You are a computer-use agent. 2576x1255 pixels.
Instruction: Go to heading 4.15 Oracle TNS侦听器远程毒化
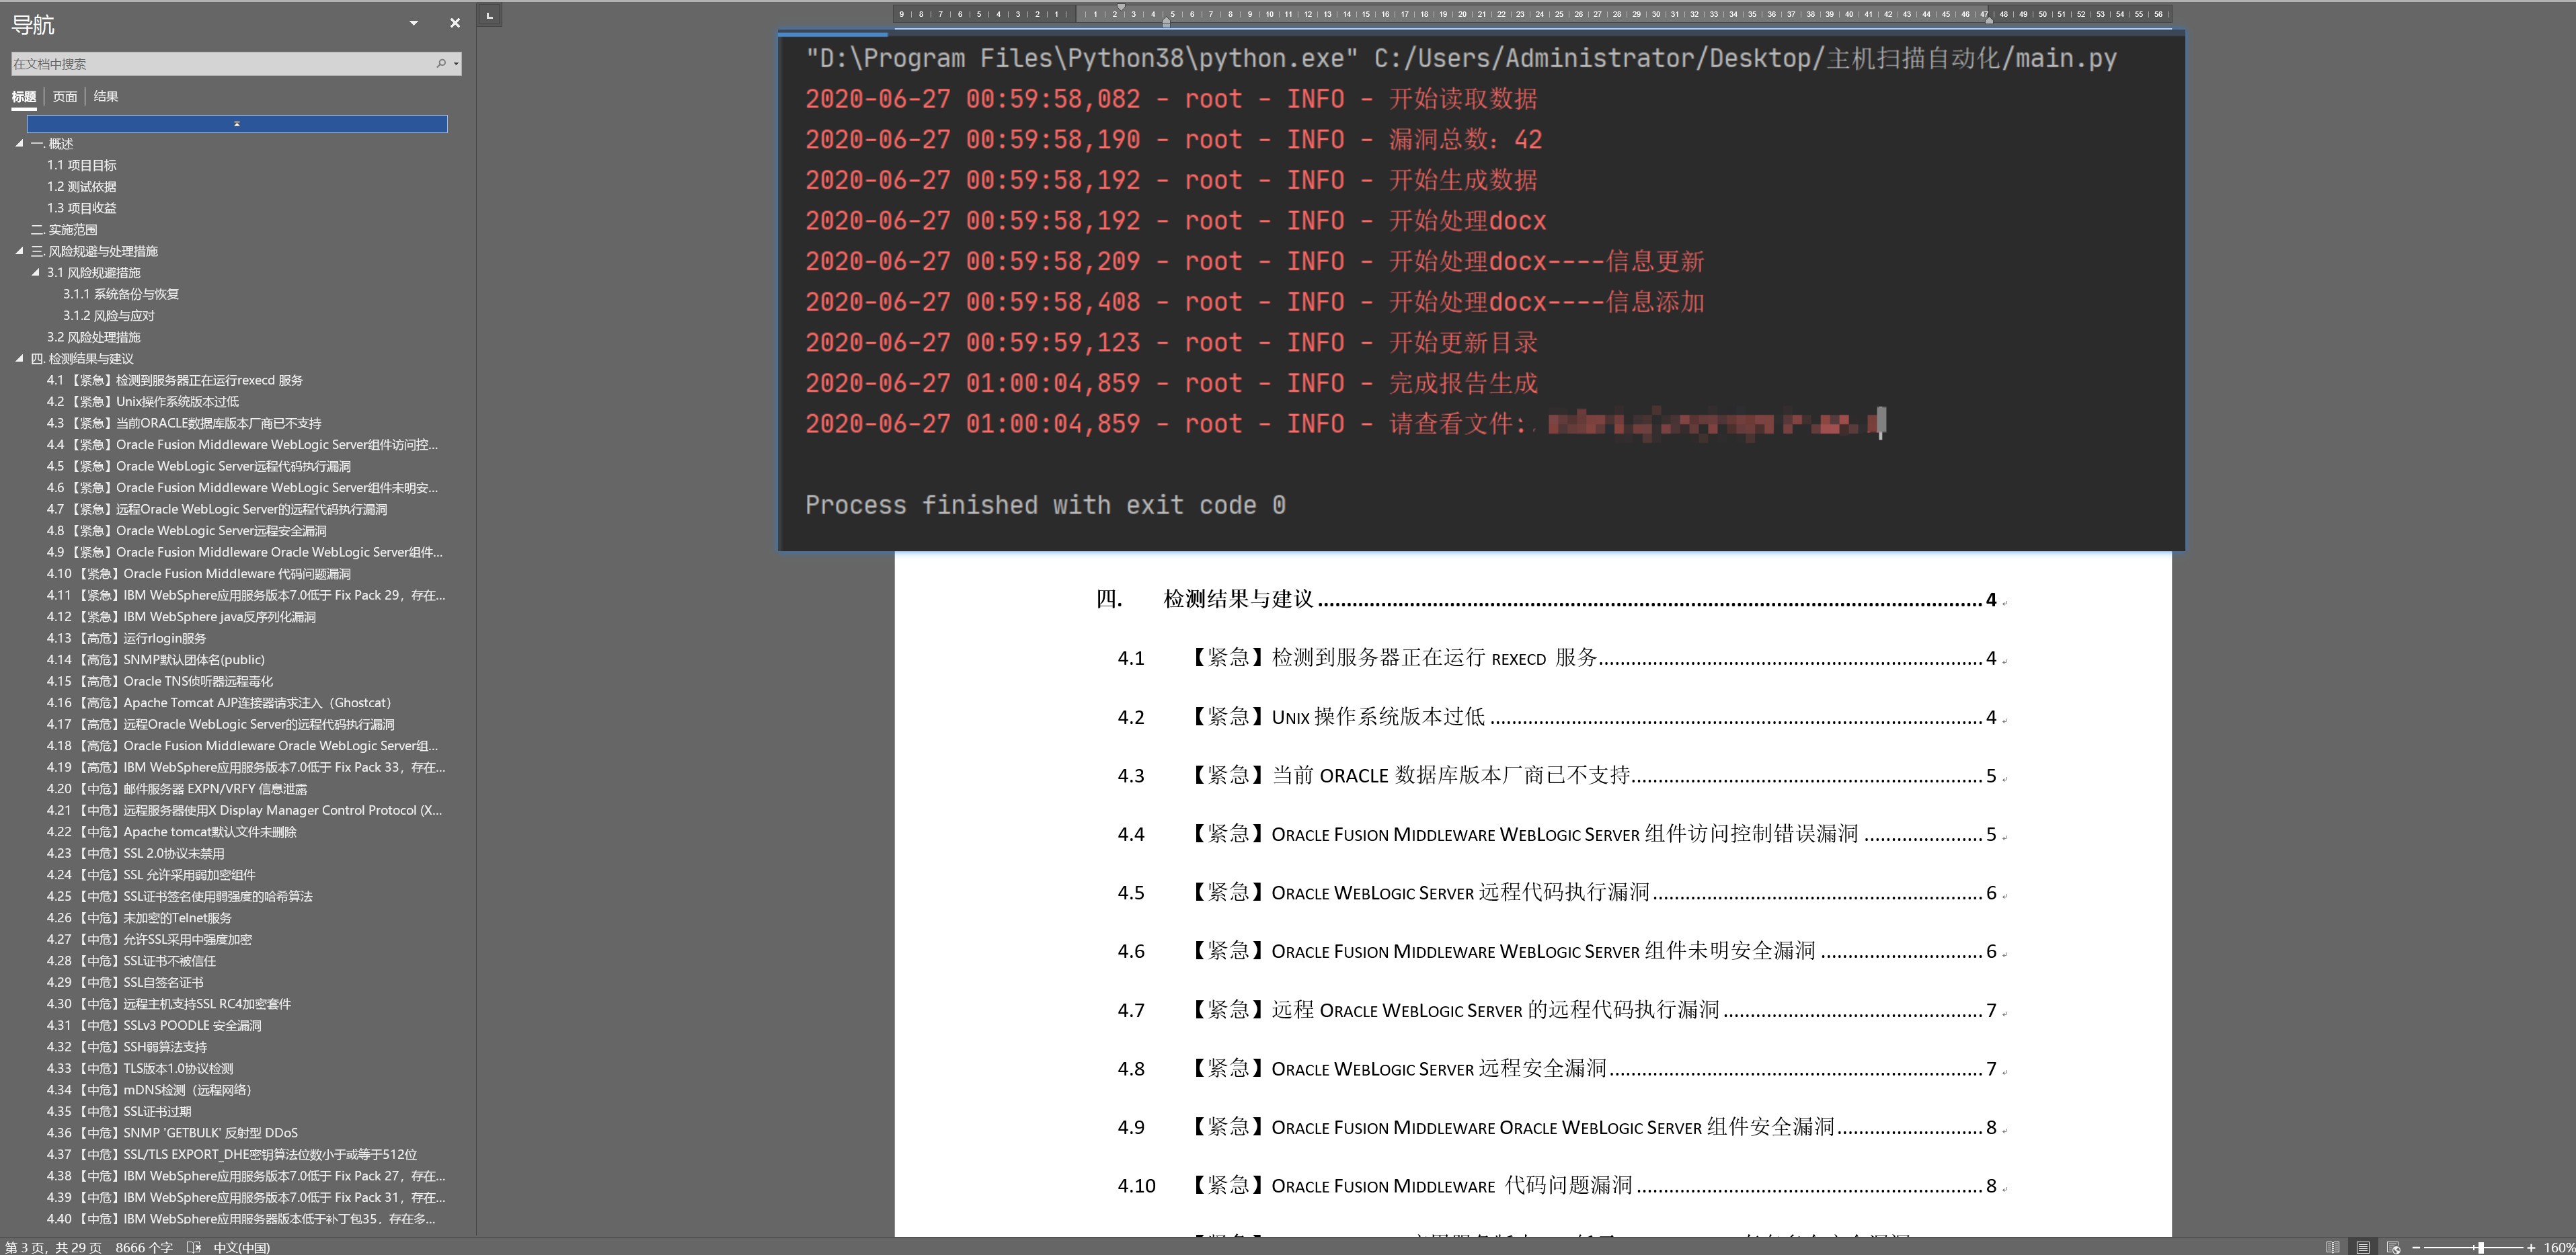(x=160, y=682)
